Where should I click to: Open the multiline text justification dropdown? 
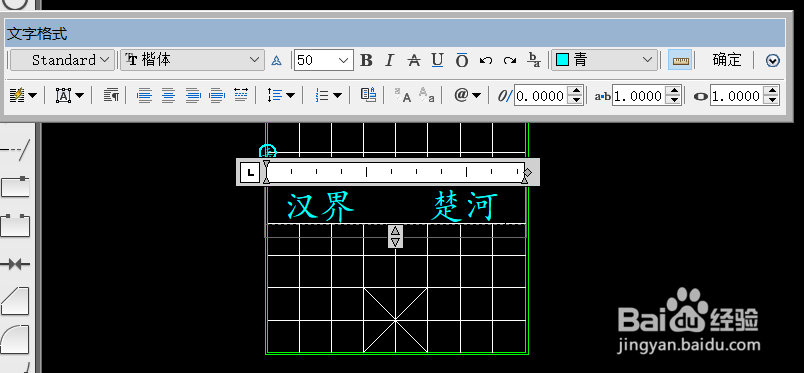pyautogui.click(x=69, y=95)
